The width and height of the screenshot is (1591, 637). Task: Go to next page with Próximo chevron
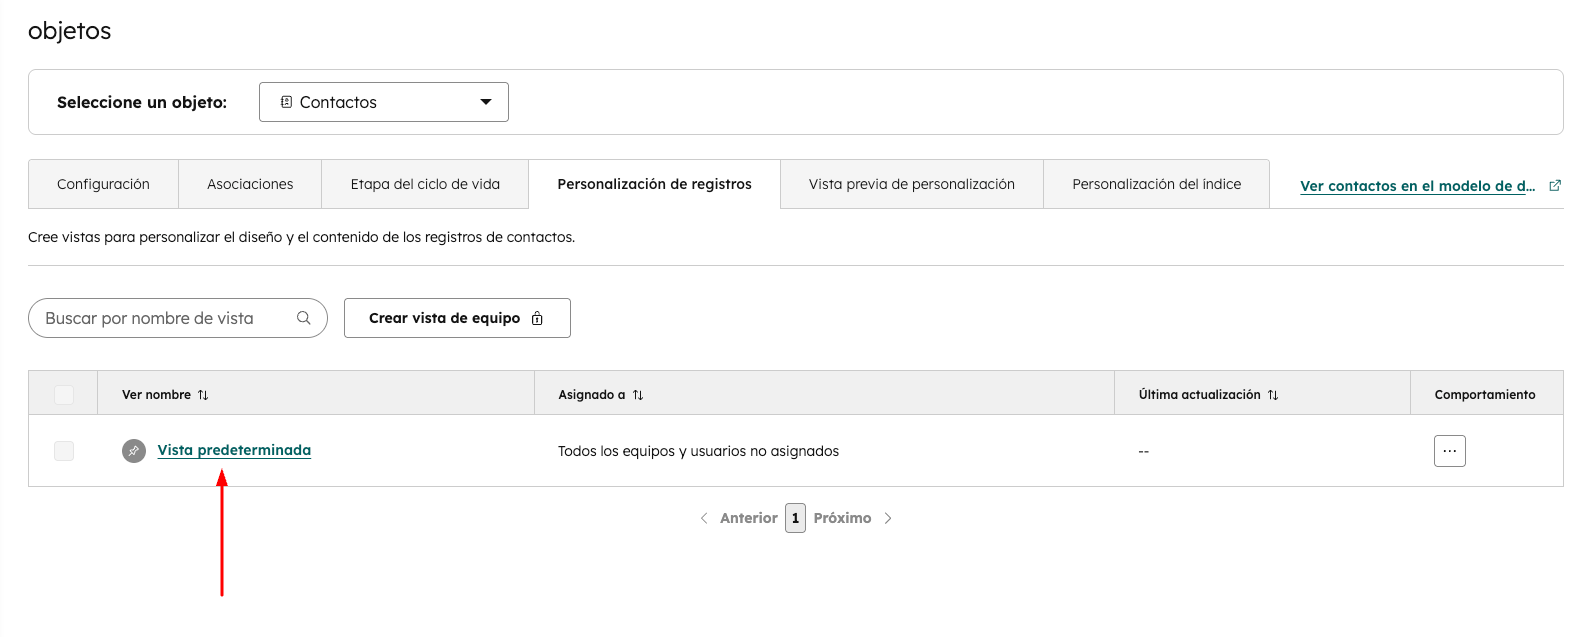click(888, 518)
